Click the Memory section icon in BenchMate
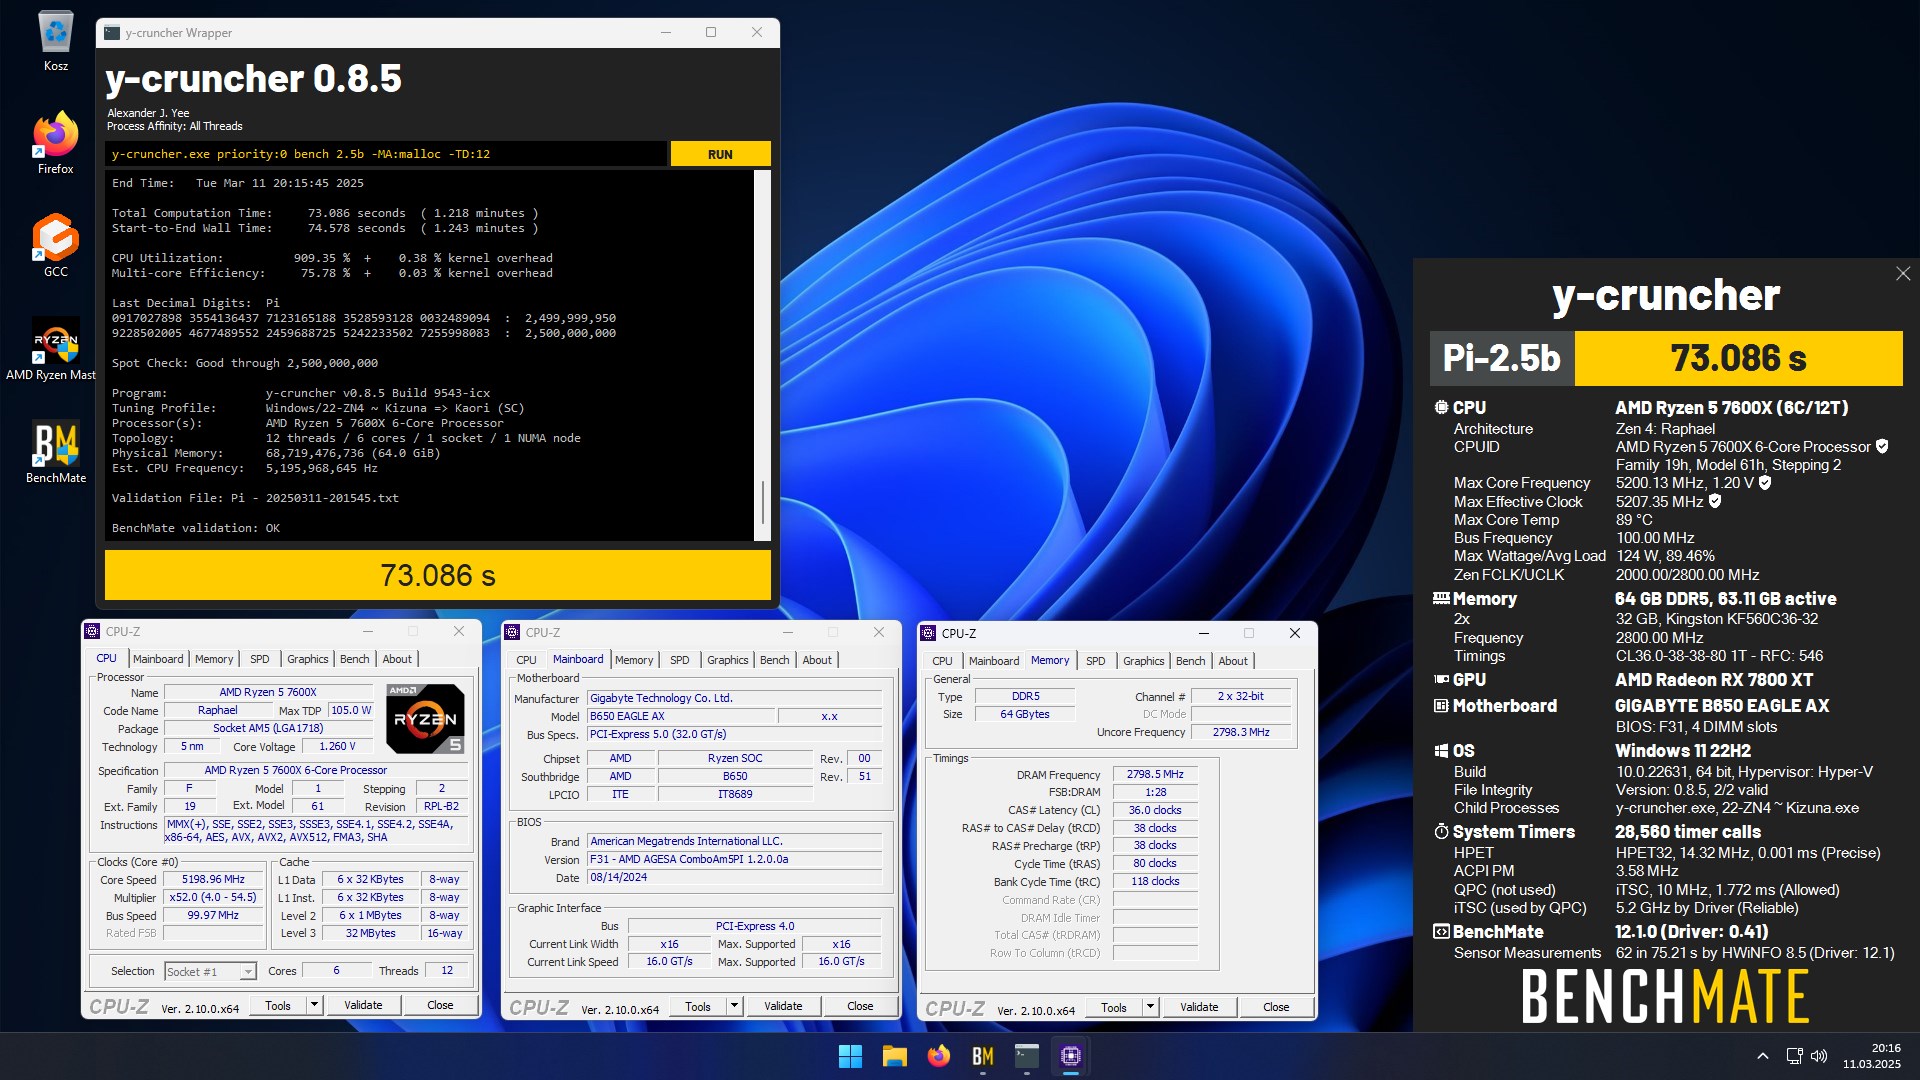The width and height of the screenshot is (1920, 1080). [x=1441, y=599]
